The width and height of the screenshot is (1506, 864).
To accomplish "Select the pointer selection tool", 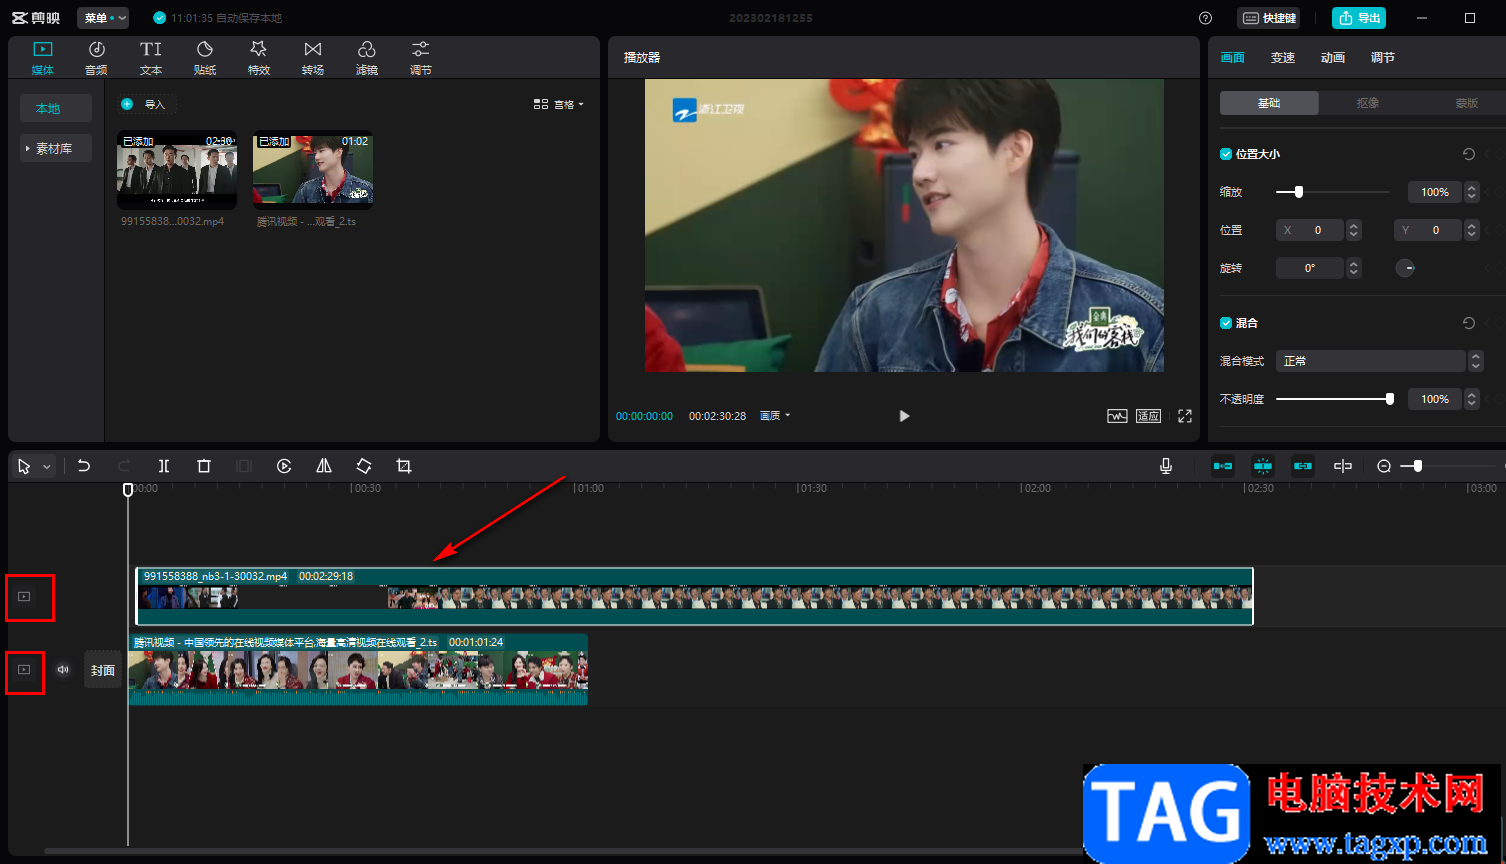I will [x=24, y=466].
